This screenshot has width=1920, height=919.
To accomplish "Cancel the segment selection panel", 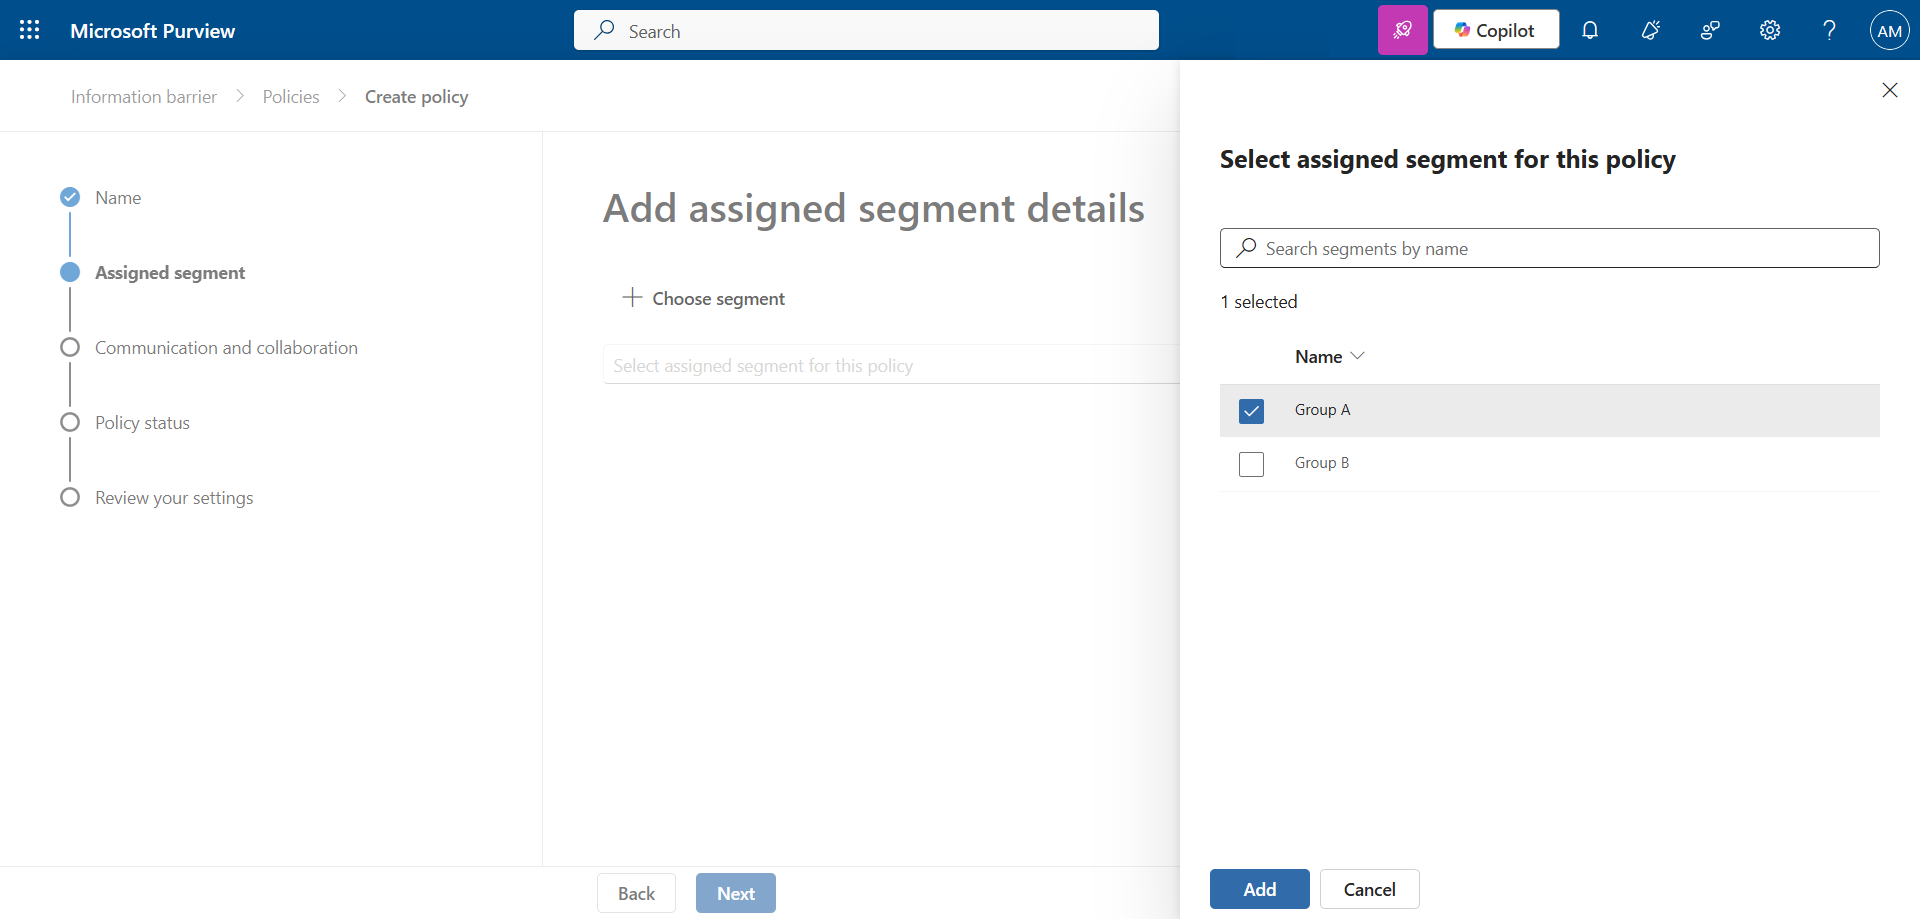I will click(1369, 889).
